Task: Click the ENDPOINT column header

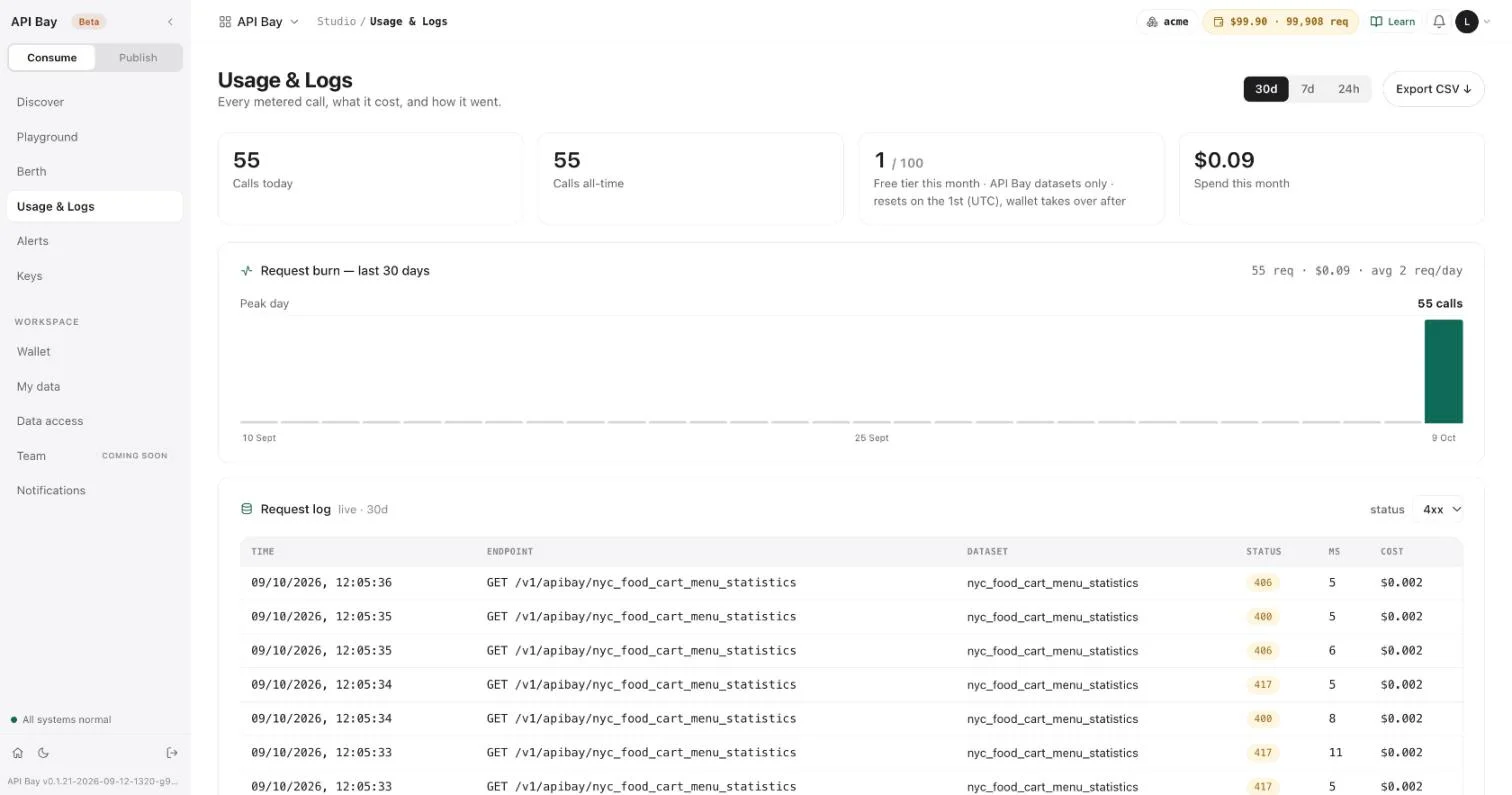Action: coord(509,551)
